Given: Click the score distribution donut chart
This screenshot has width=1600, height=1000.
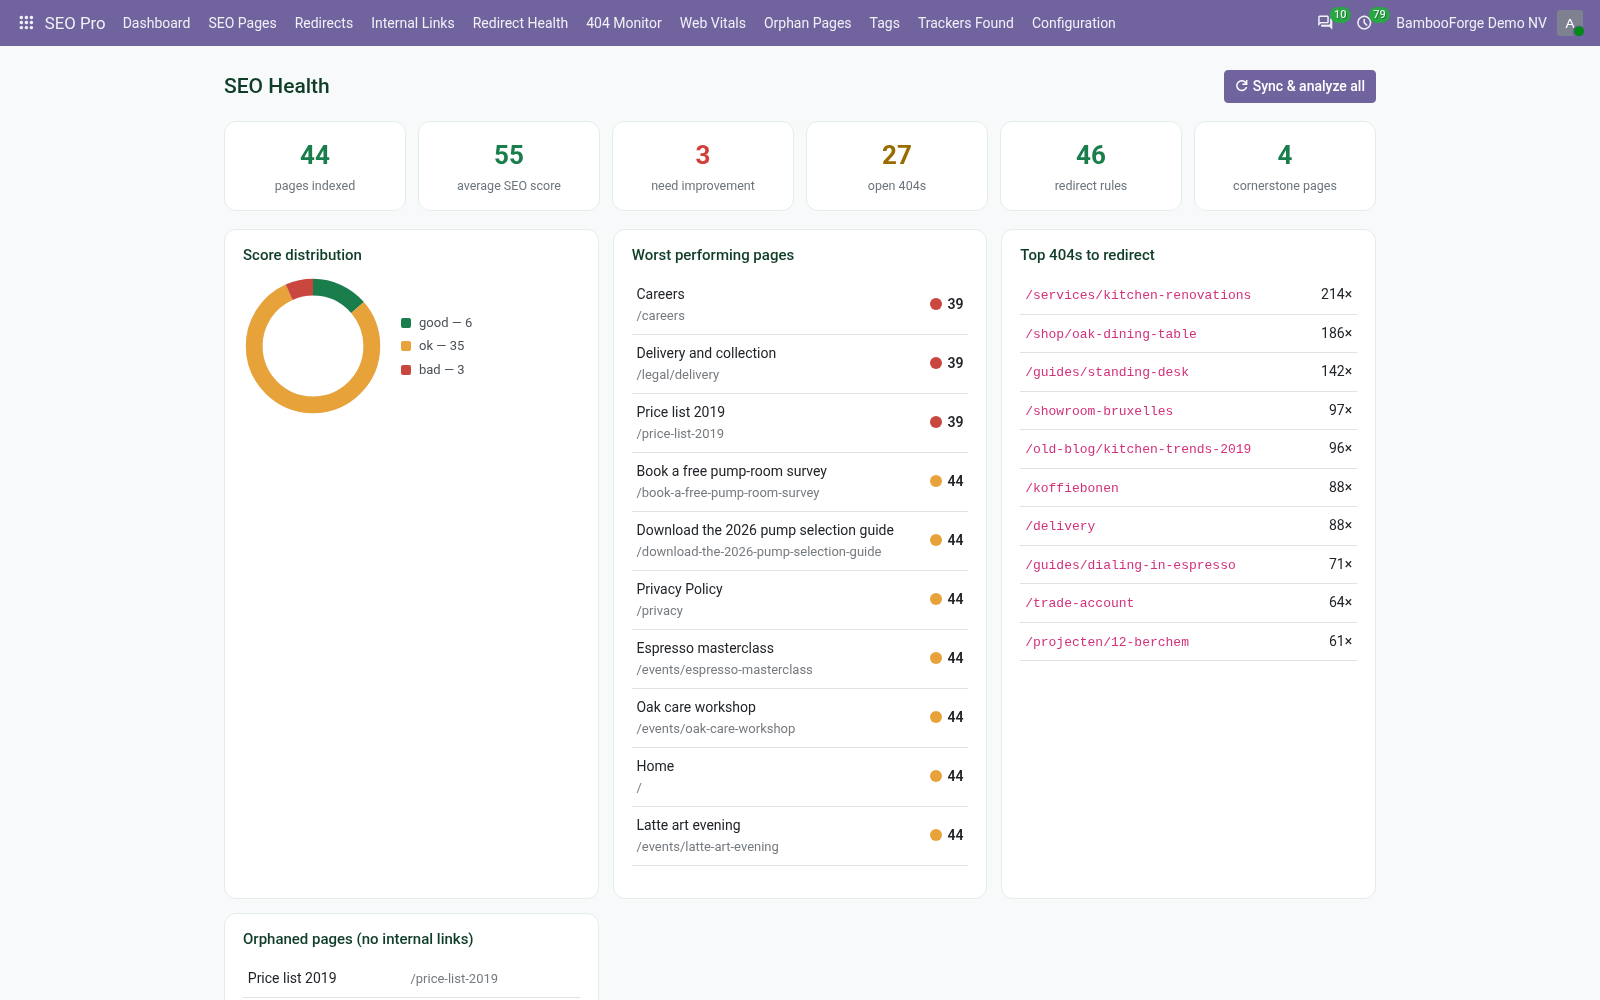Looking at the screenshot, I should (313, 346).
